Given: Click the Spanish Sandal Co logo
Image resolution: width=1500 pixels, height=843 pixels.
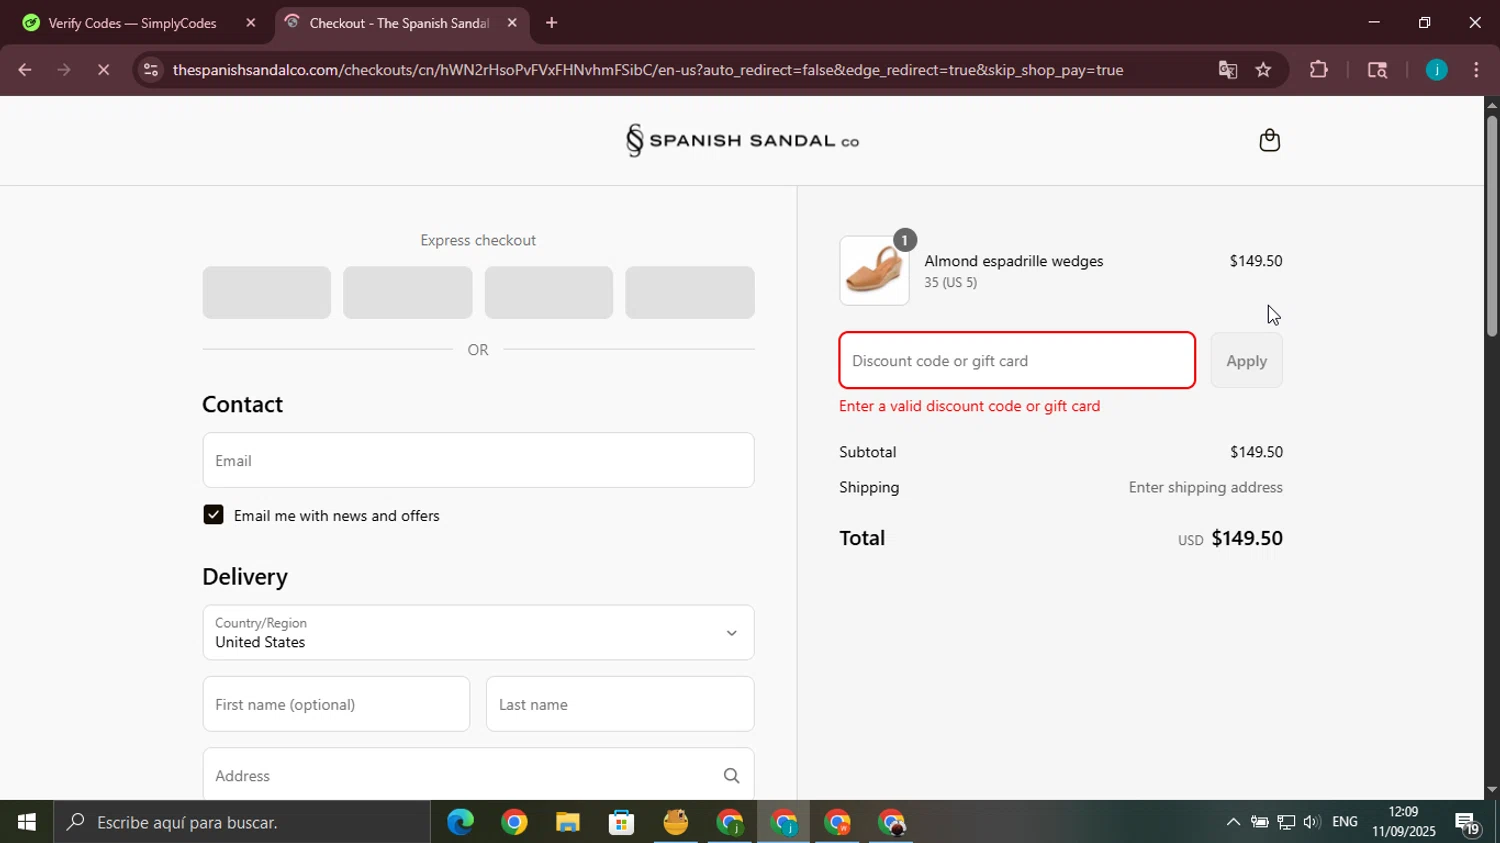Looking at the screenshot, I should pos(742,141).
